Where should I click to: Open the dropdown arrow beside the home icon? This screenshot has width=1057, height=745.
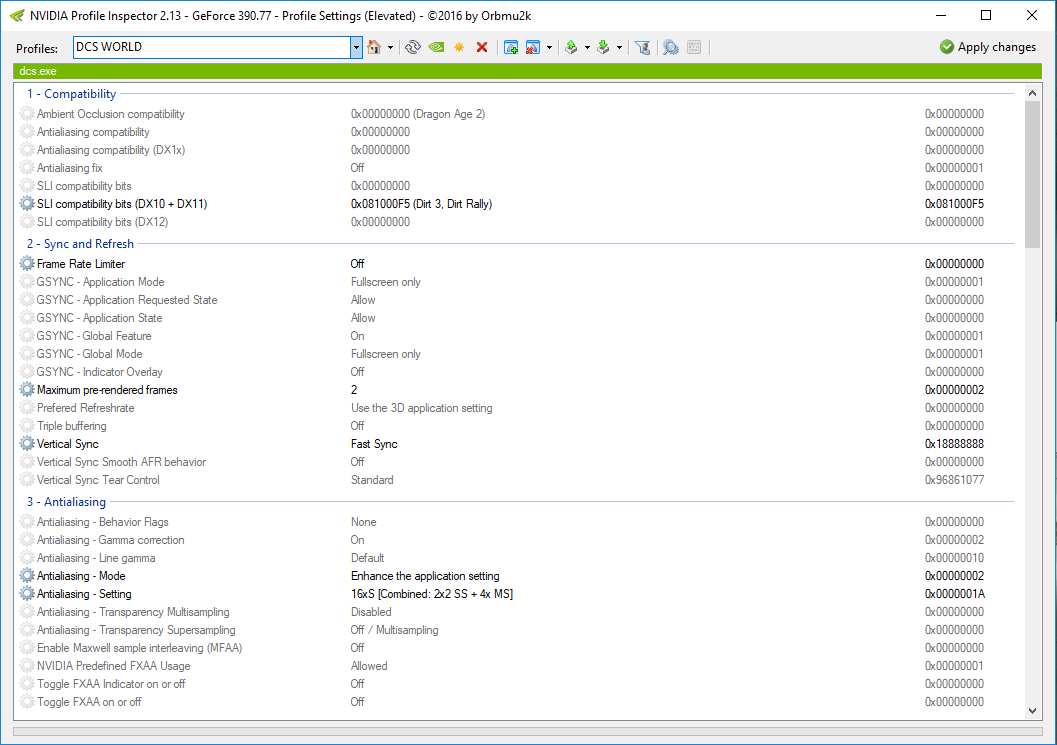[x=390, y=47]
